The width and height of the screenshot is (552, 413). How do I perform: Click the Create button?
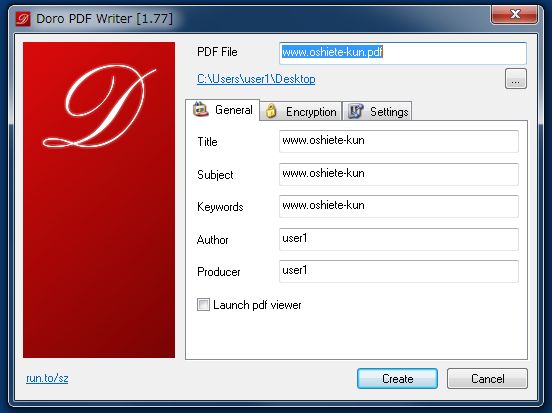(x=397, y=379)
